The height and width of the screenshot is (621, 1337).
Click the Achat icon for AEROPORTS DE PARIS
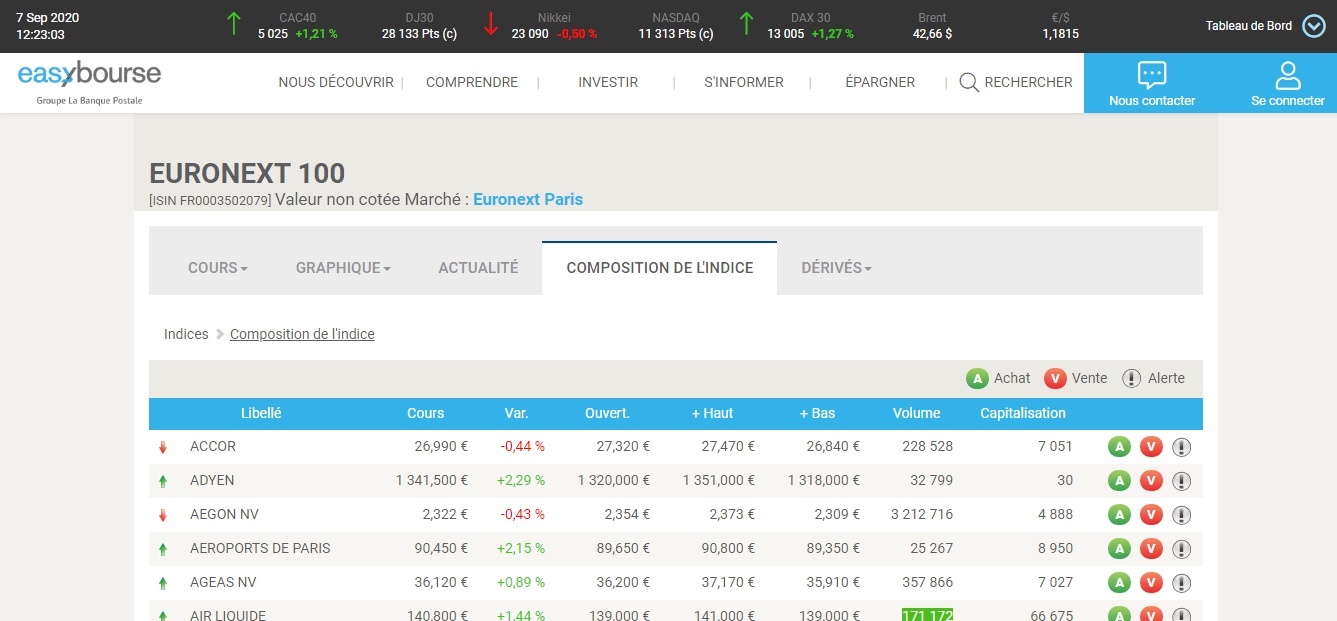click(x=1119, y=549)
